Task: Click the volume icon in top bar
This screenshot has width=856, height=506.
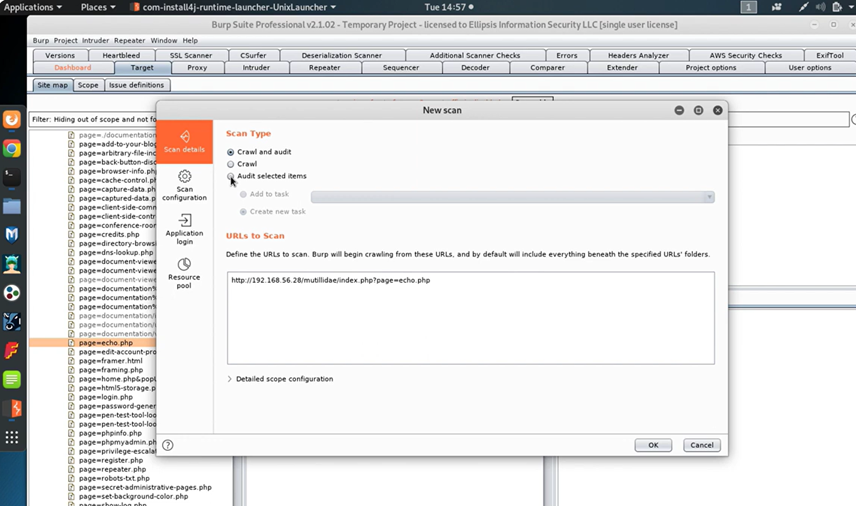Action: (820, 7)
